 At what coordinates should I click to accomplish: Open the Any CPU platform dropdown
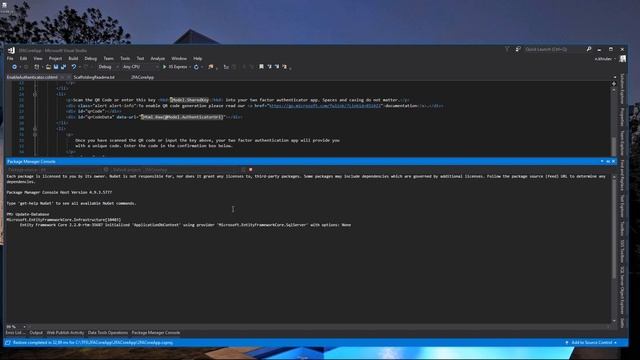point(140,67)
